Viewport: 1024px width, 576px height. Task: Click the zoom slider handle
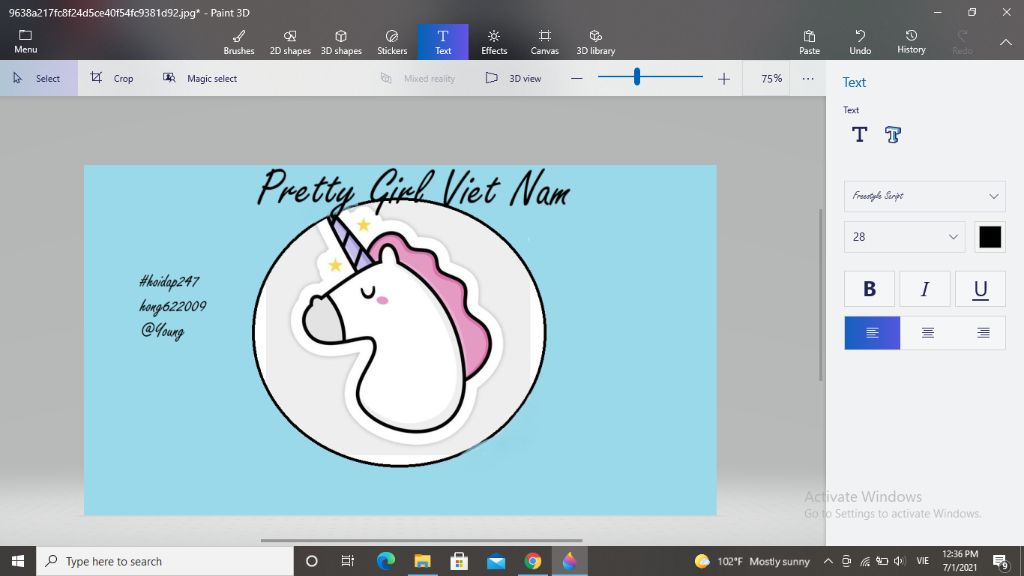[x=637, y=77]
